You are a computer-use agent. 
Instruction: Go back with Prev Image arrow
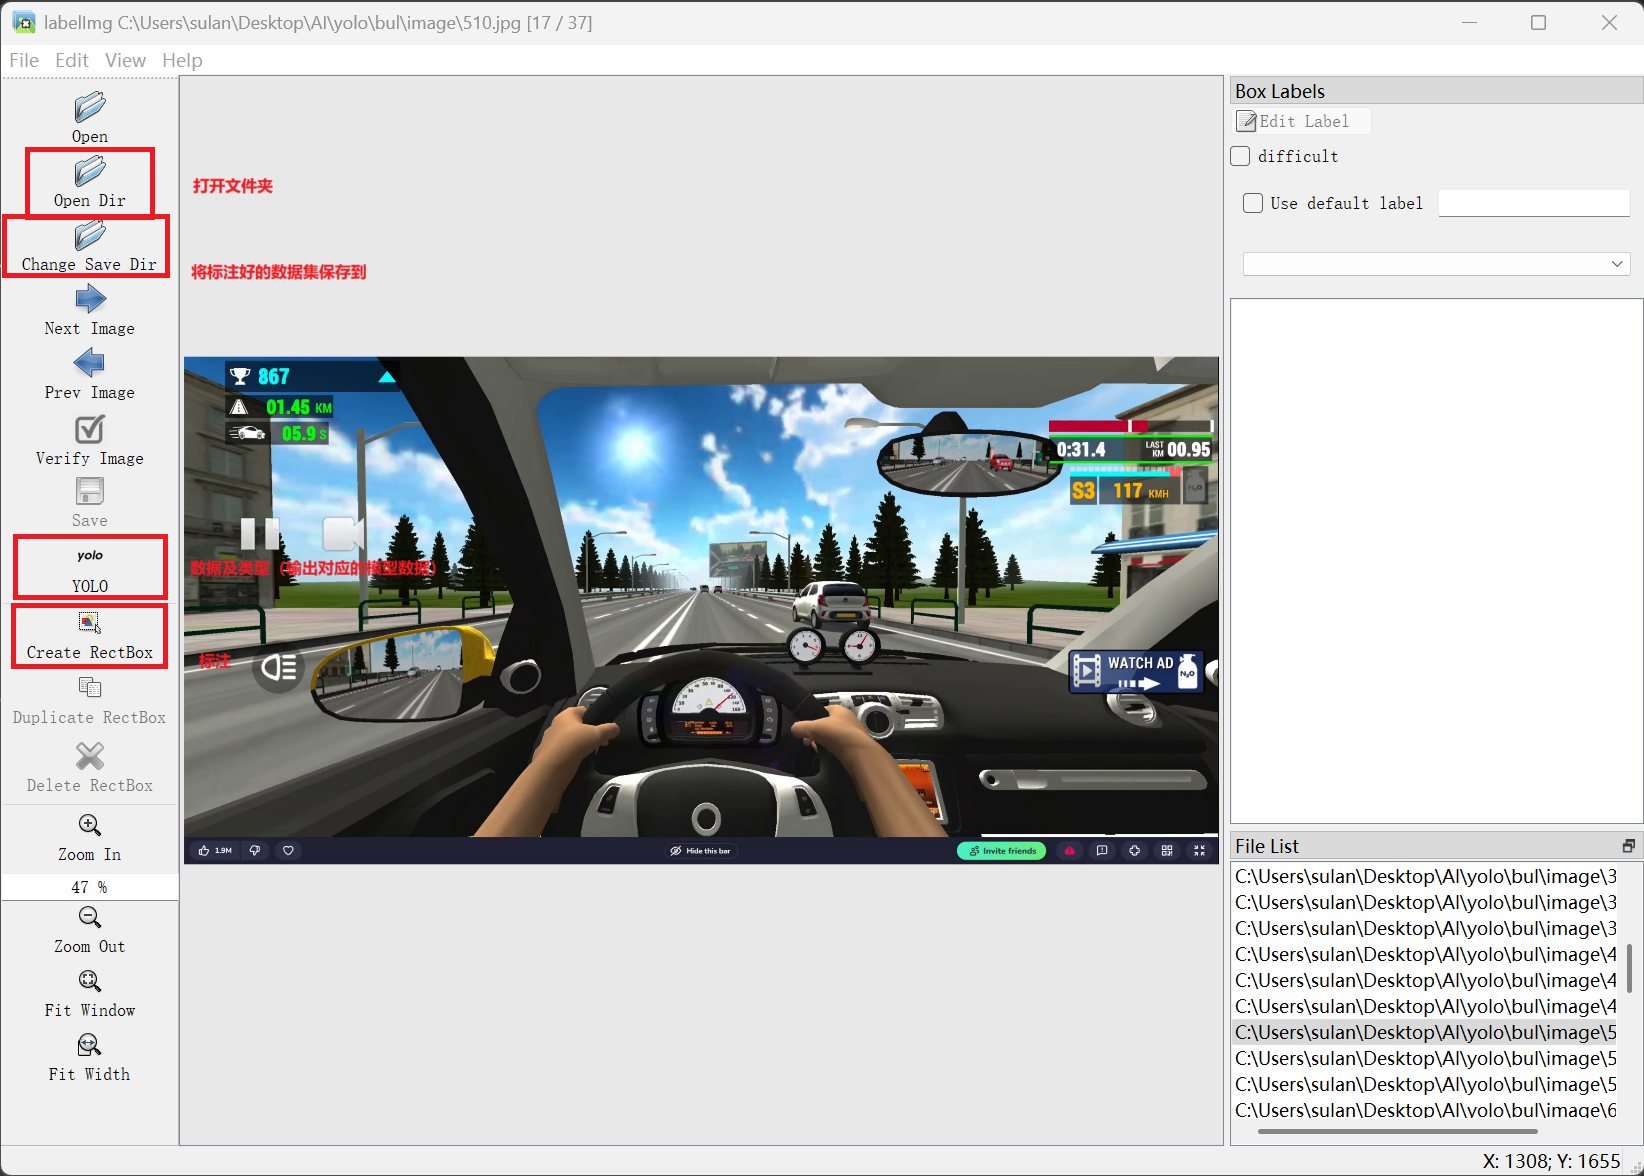pyautogui.click(x=89, y=363)
